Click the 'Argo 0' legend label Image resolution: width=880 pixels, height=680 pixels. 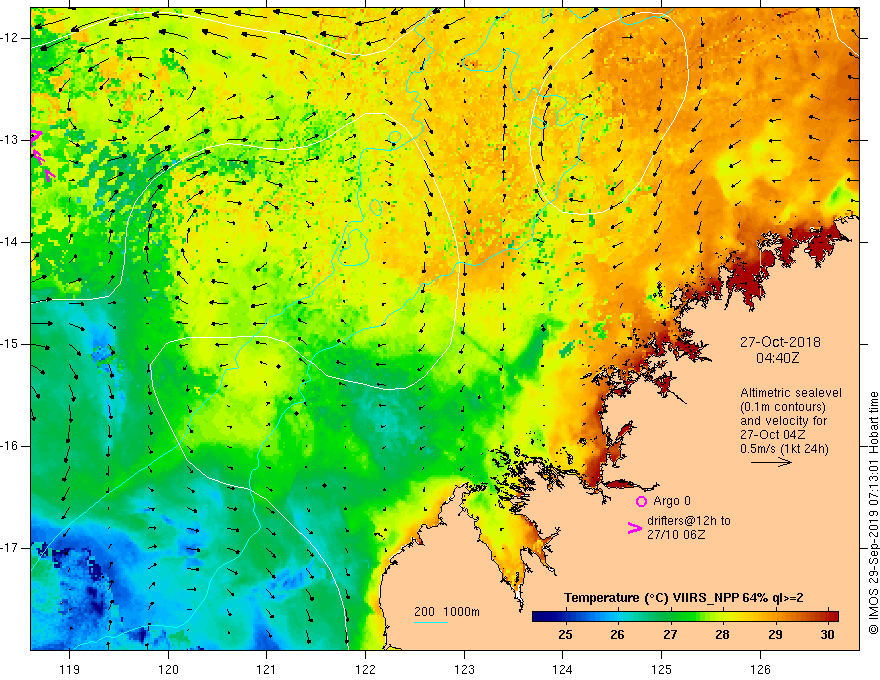[672, 501]
